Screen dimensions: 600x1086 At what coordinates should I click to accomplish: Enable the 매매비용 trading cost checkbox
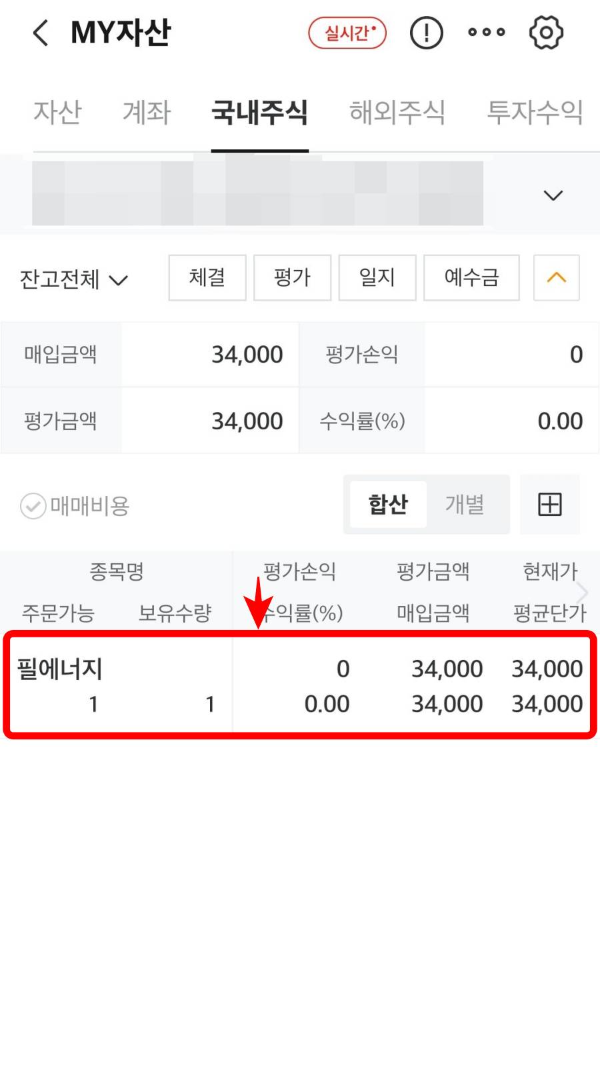tap(29, 504)
